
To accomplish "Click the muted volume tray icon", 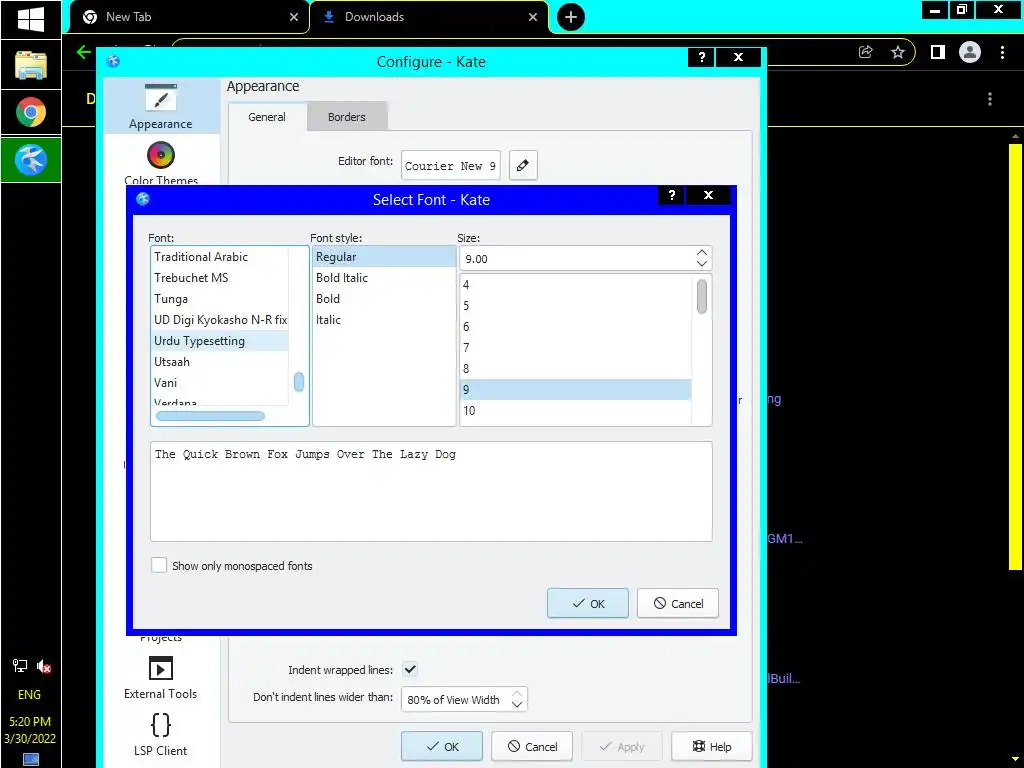I will [x=44, y=666].
